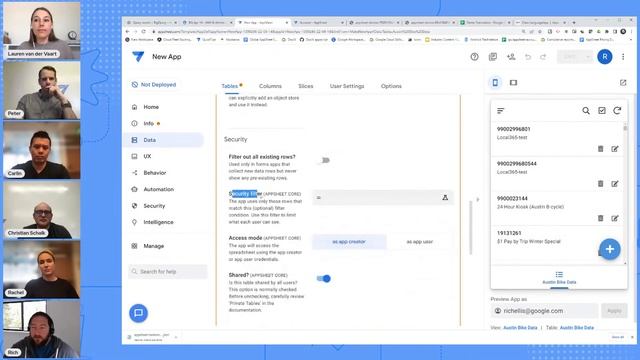Open the more options three-dot menu
Image resolution: width=640 pixels, height=360 pixels.
point(623,57)
